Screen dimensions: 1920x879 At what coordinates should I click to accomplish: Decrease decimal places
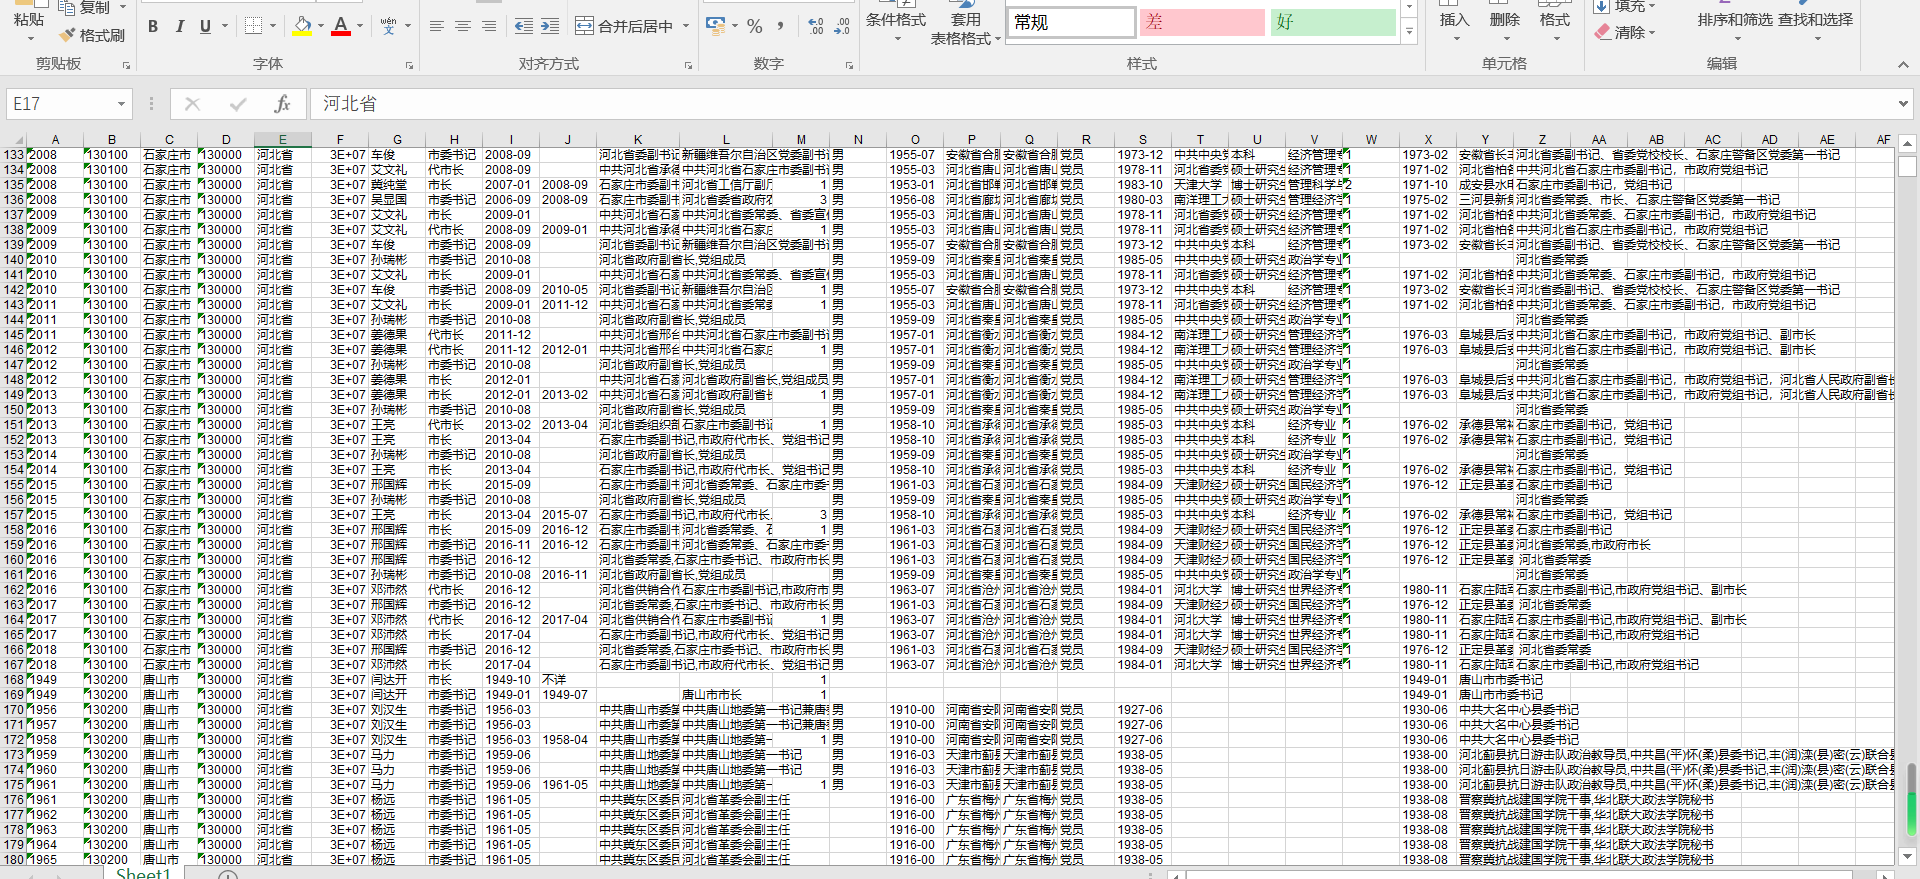(842, 27)
